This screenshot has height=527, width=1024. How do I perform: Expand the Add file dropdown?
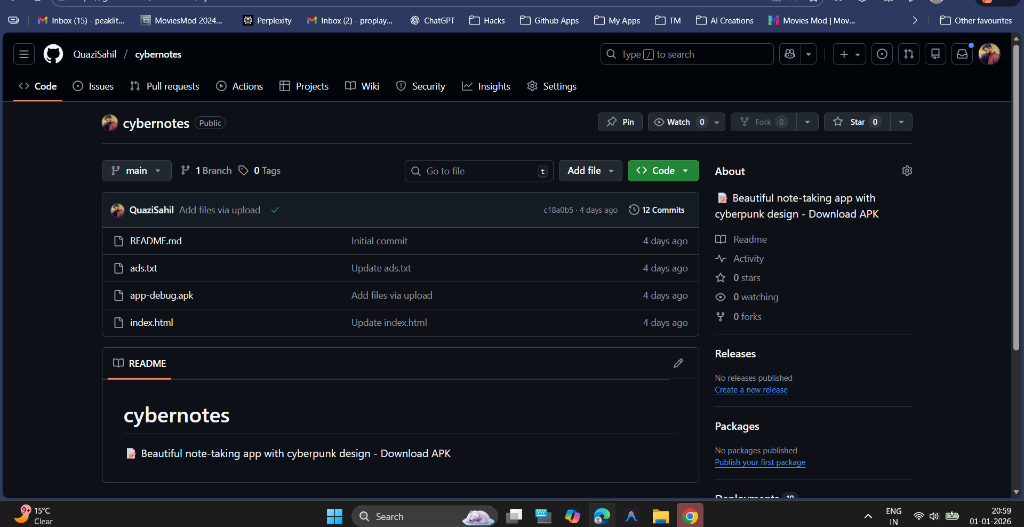pos(590,171)
